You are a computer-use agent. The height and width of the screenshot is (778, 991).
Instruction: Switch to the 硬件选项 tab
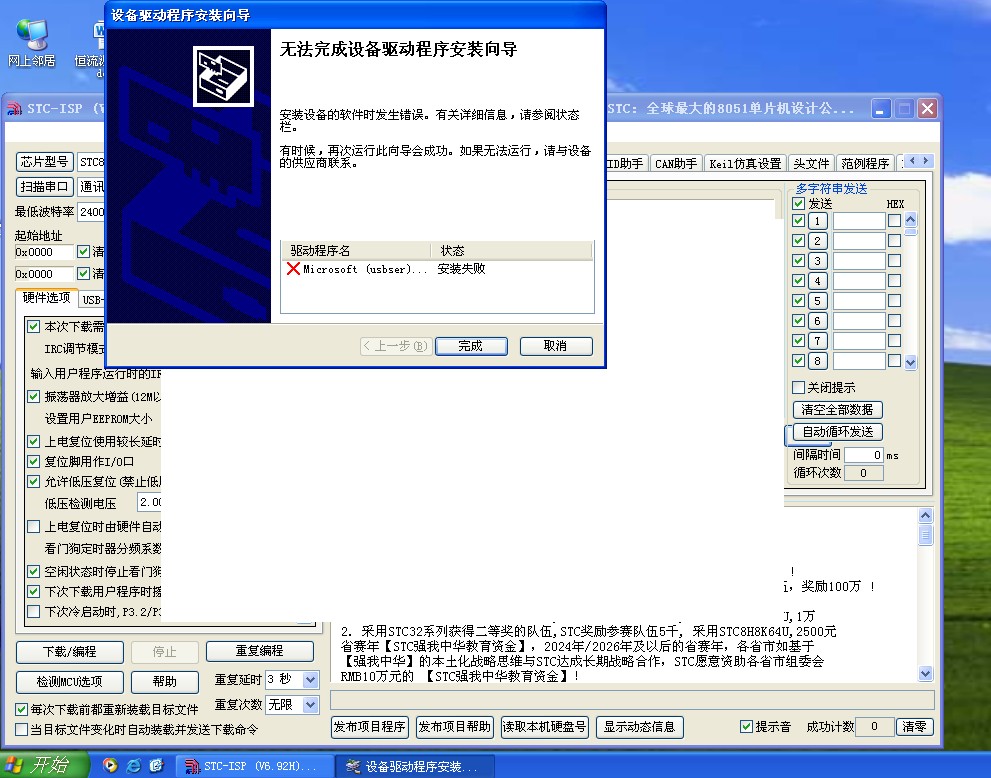tap(46, 298)
